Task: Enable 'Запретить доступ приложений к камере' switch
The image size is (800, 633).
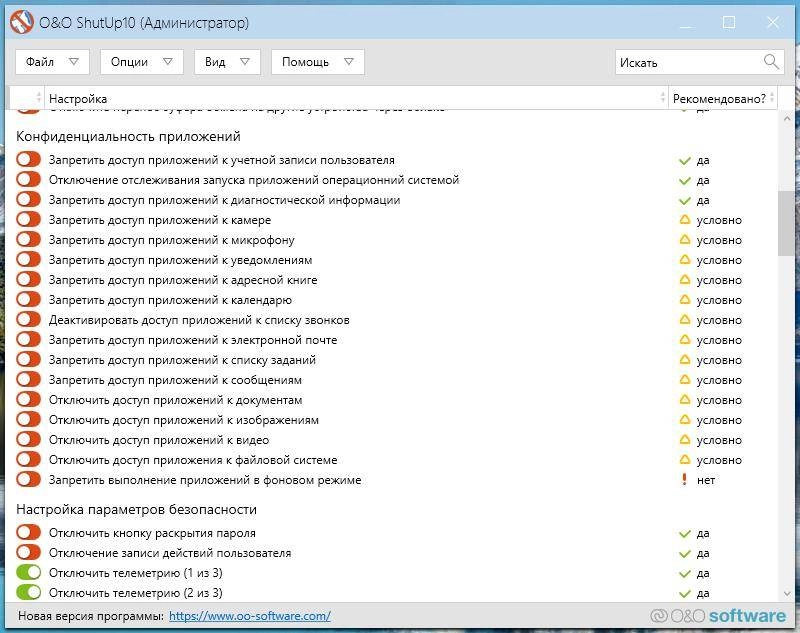Action: 28,220
